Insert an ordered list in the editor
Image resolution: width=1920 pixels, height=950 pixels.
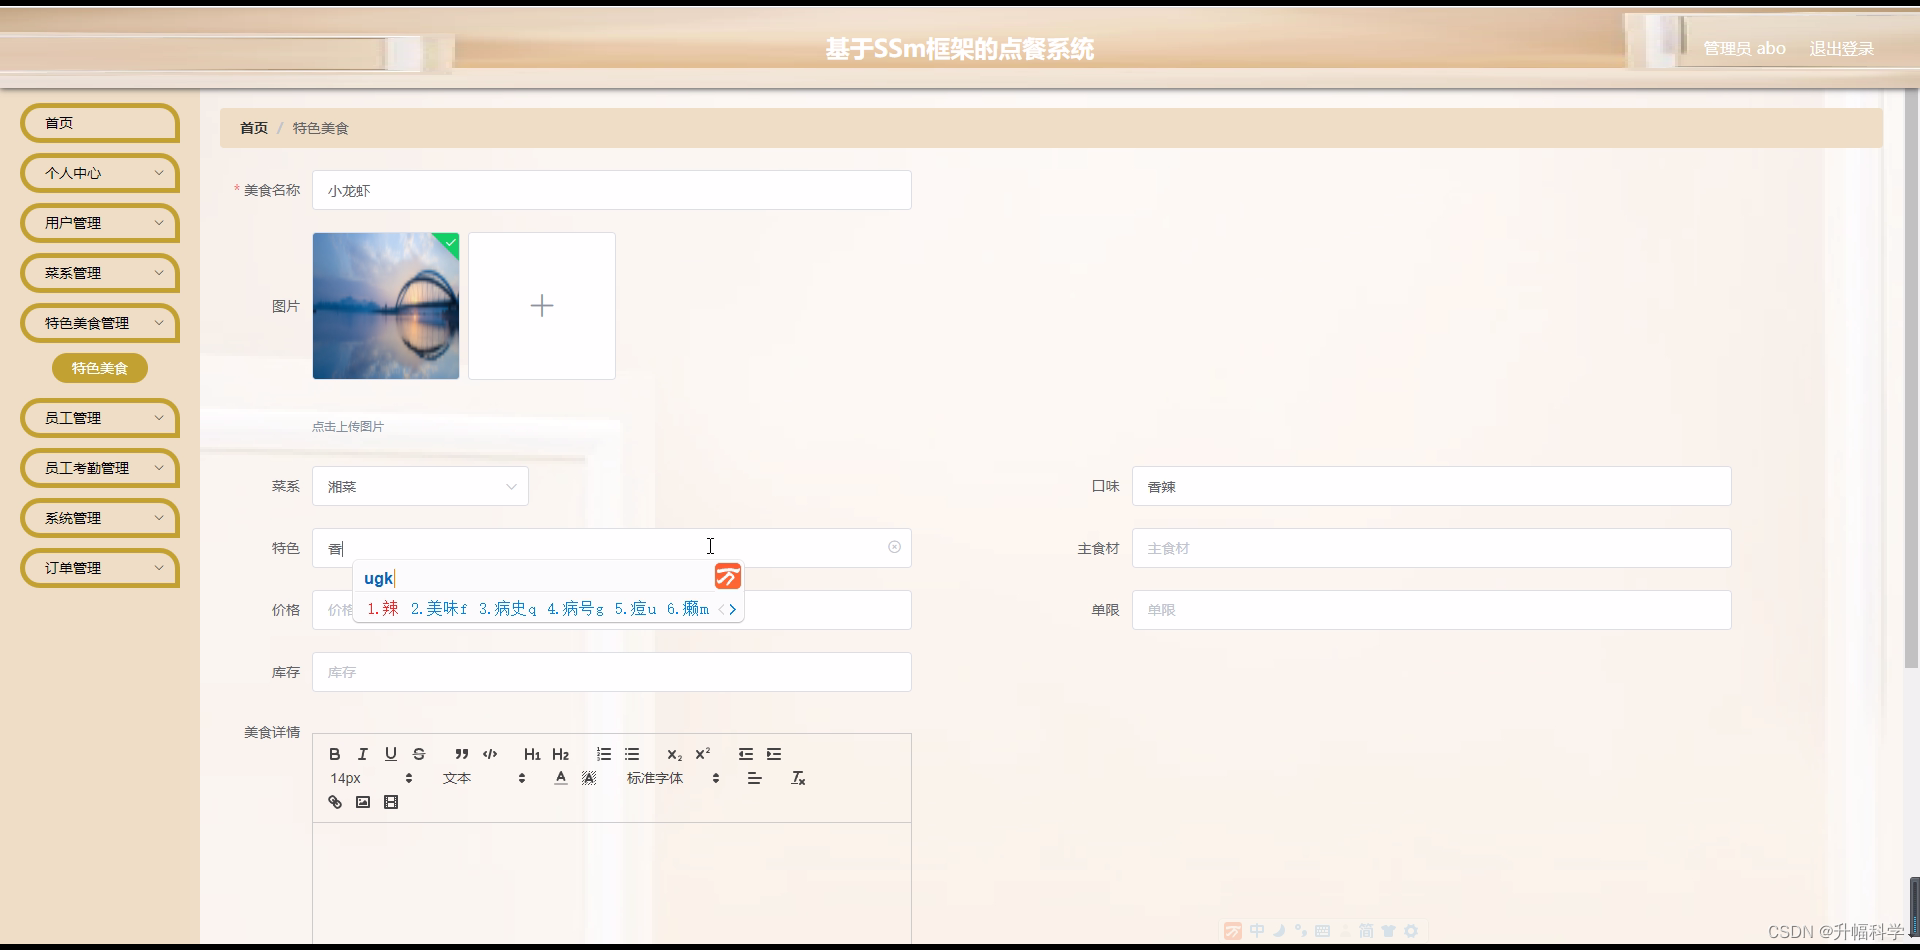click(x=603, y=754)
